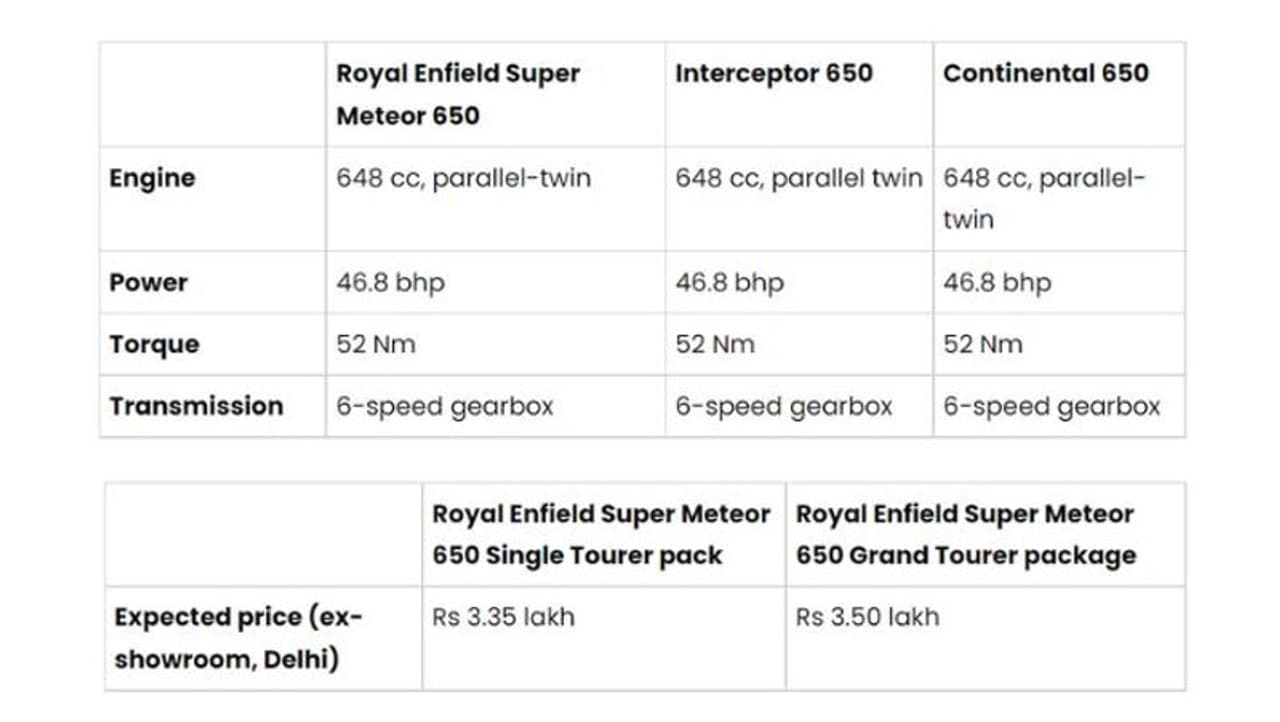Click the Transmission row label

coord(196,407)
